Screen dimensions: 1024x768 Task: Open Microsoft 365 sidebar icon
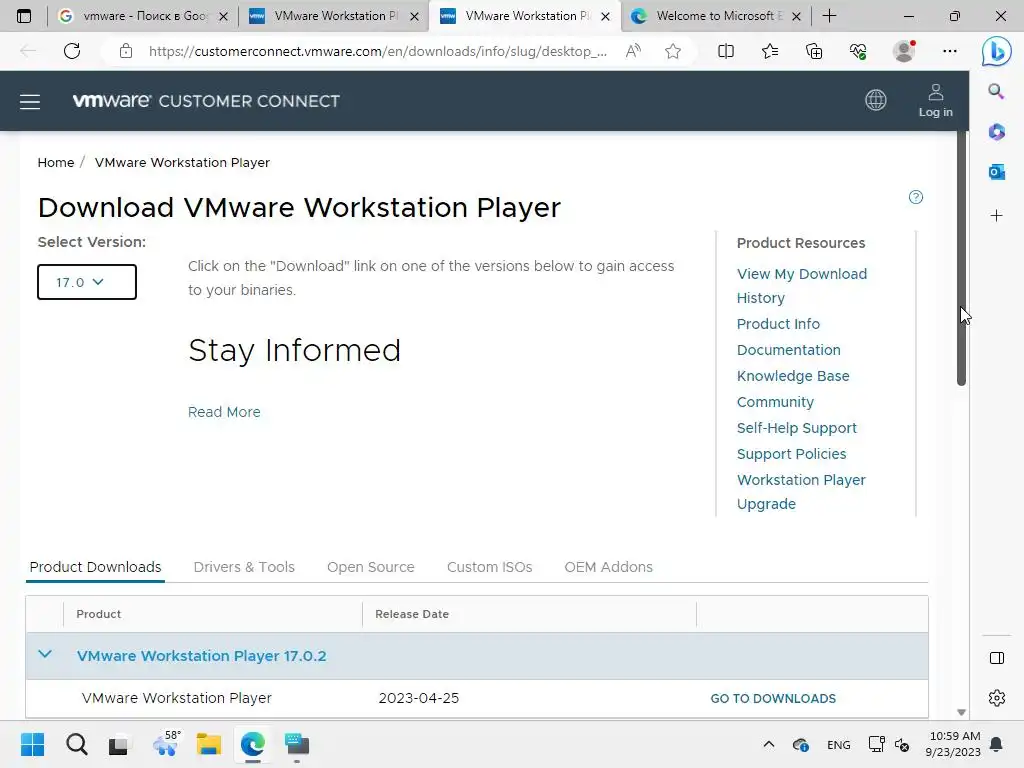point(997,132)
